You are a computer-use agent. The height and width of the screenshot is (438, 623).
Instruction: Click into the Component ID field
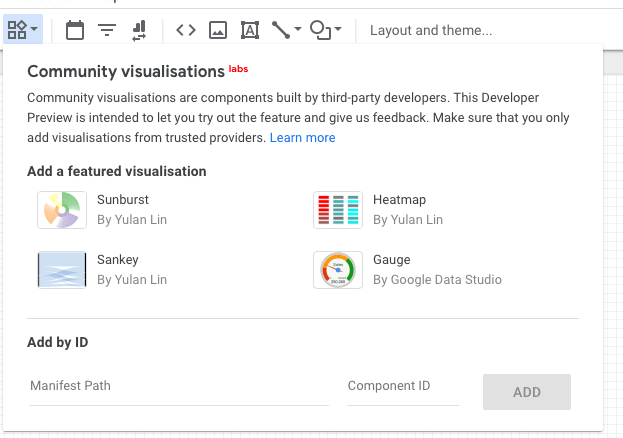tap(402, 386)
